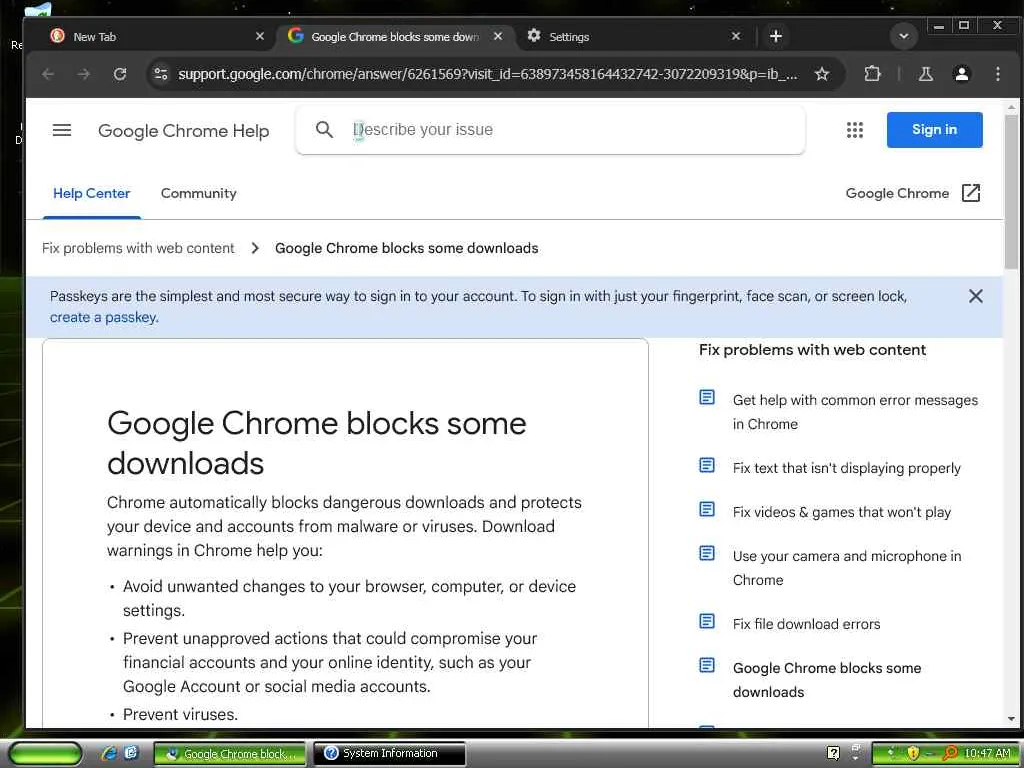The height and width of the screenshot is (768, 1024).
Task: Click the Google Chrome Help title
Action: pyautogui.click(x=184, y=131)
